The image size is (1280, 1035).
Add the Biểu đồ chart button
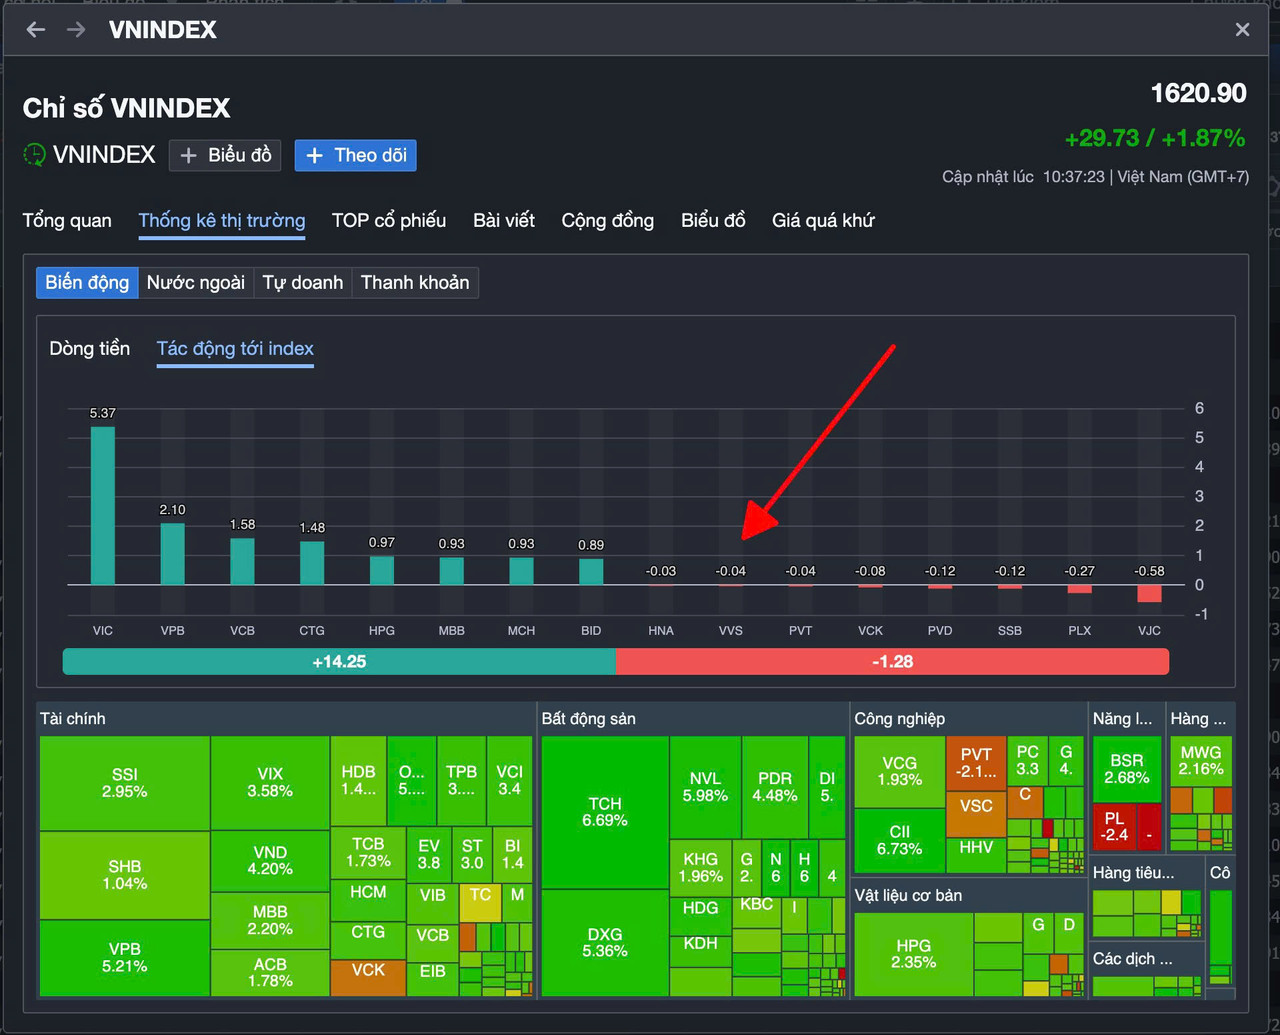click(x=225, y=155)
